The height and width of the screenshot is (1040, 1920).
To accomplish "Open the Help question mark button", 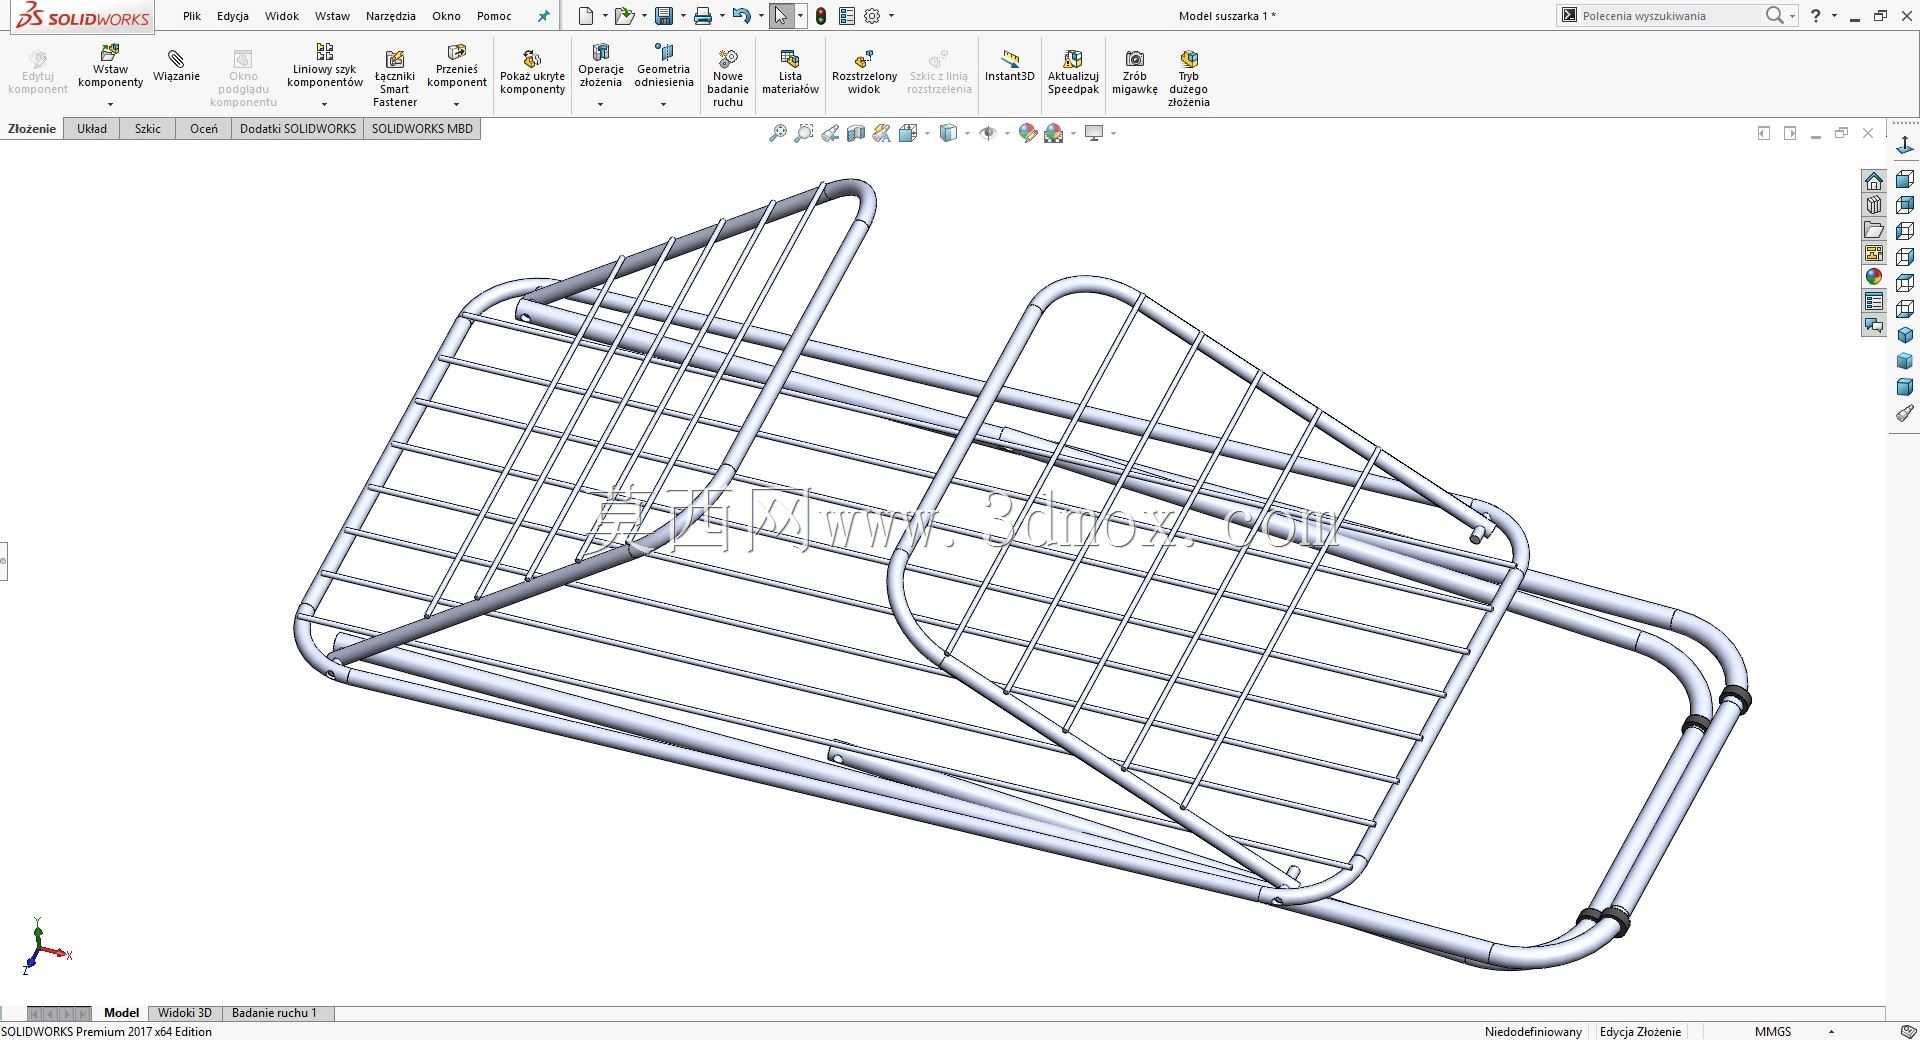I will tap(1816, 16).
